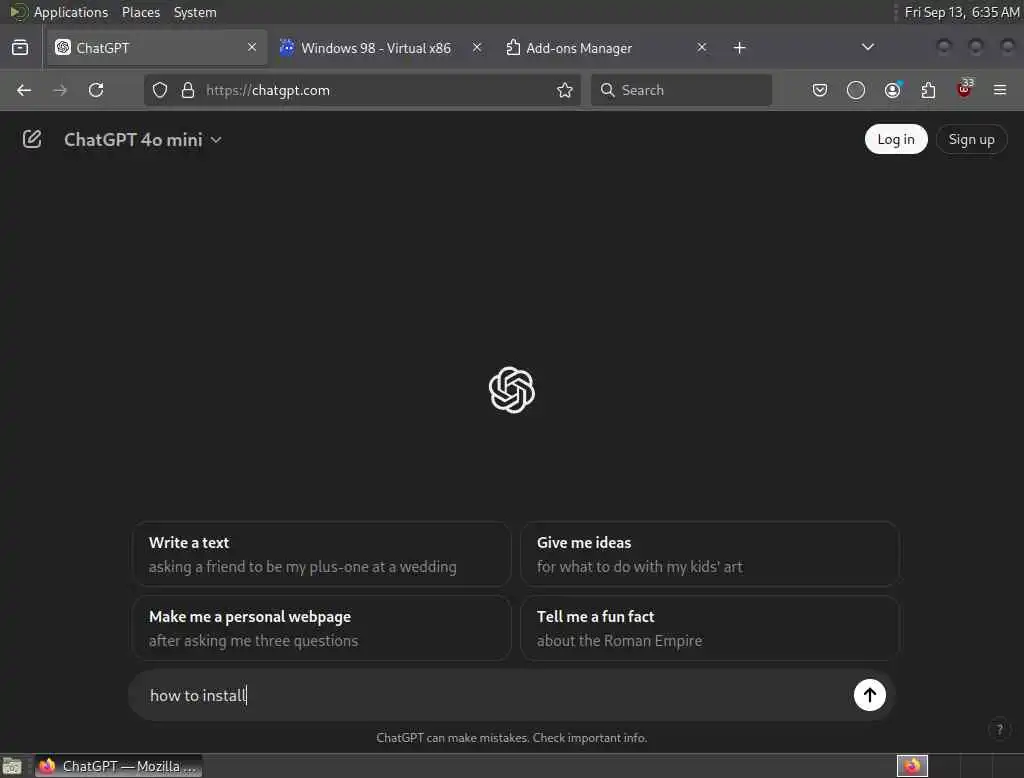1024x778 pixels.
Task: Click the new chat compose icon
Action: tap(32, 139)
